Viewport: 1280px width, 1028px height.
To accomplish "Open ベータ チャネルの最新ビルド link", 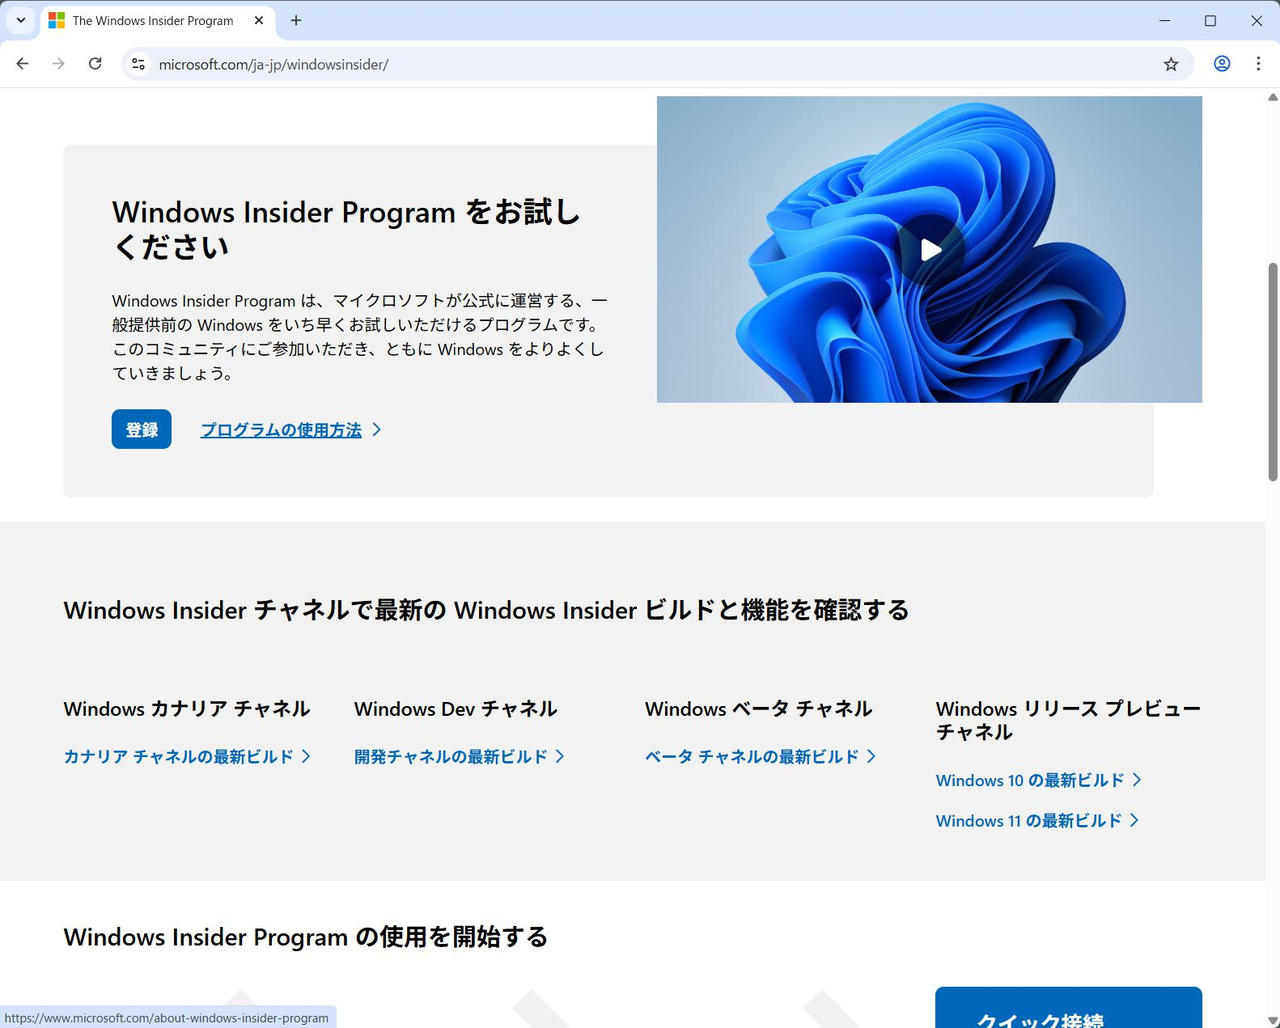I will pyautogui.click(x=760, y=757).
